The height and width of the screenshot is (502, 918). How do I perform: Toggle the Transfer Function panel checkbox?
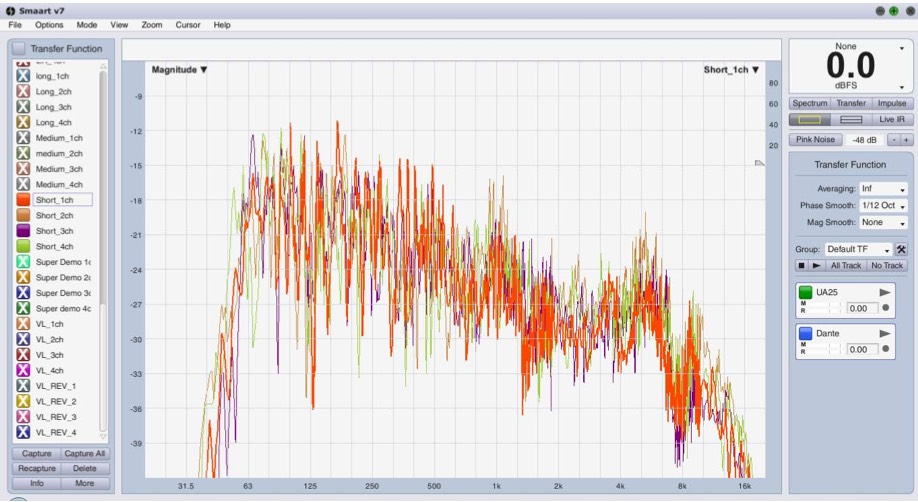pos(19,49)
